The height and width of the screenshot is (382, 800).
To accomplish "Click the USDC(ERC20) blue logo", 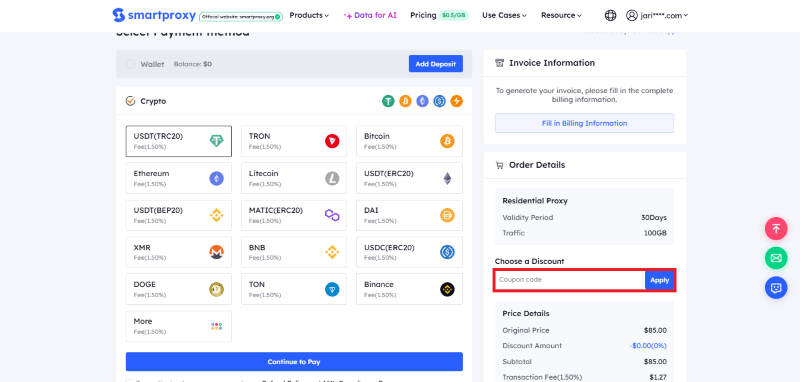I will [447, 252].
